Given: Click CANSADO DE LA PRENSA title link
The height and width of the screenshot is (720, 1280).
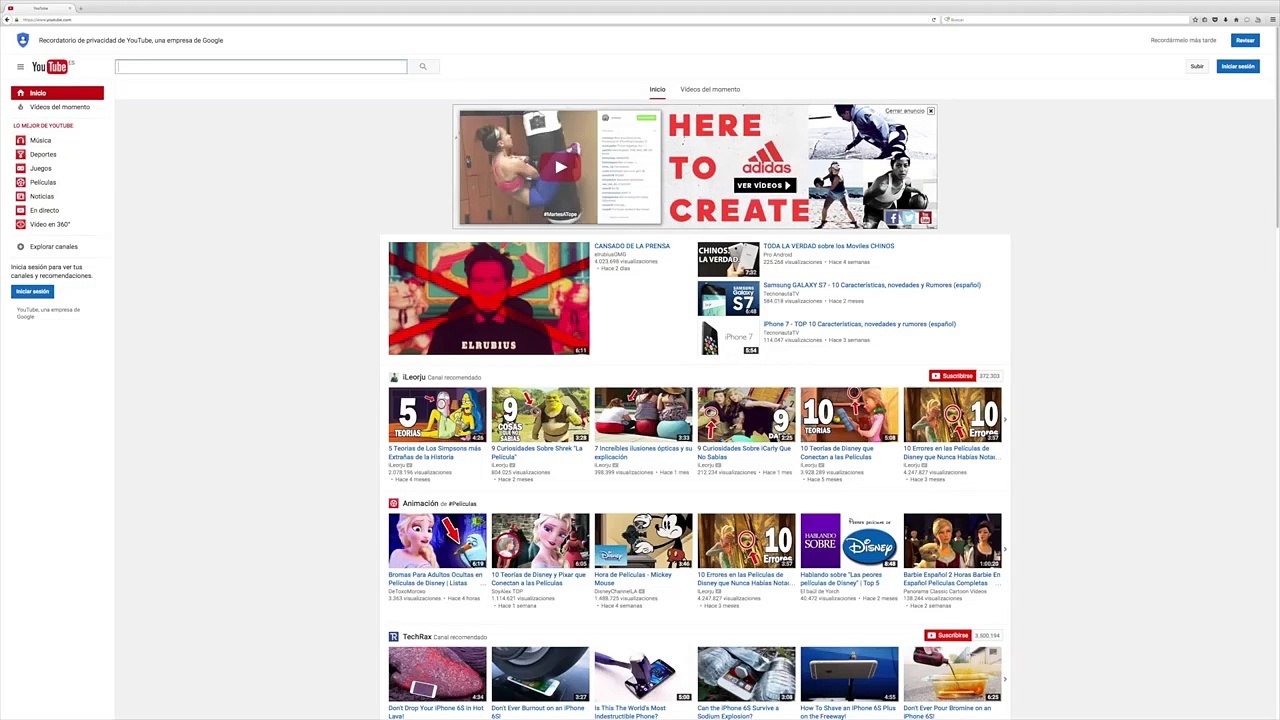Looking at the screenshot, I should click(632, 246).
